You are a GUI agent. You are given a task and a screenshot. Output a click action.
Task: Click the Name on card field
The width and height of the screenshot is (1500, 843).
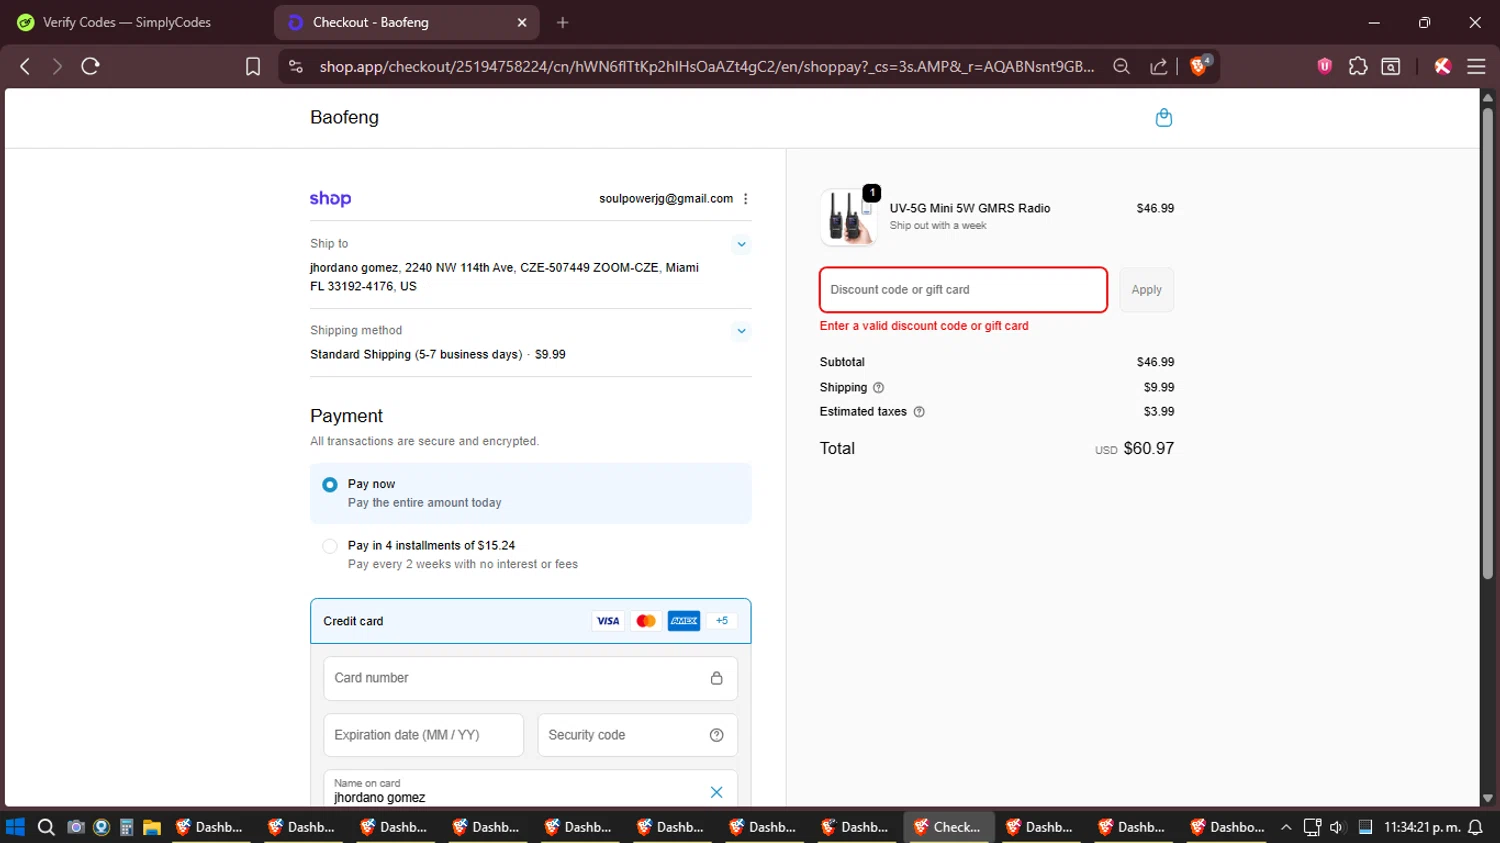coord(530,789)
